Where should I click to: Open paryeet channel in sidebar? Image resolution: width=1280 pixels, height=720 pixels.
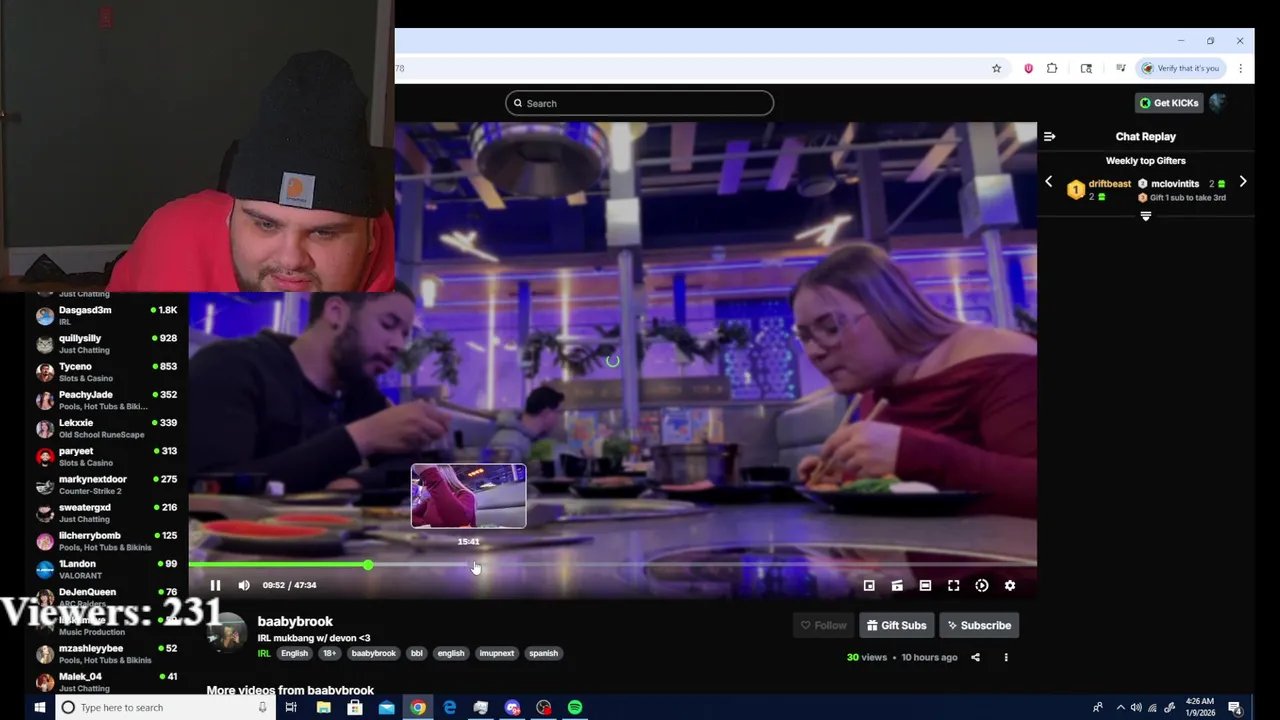[107, 456]
